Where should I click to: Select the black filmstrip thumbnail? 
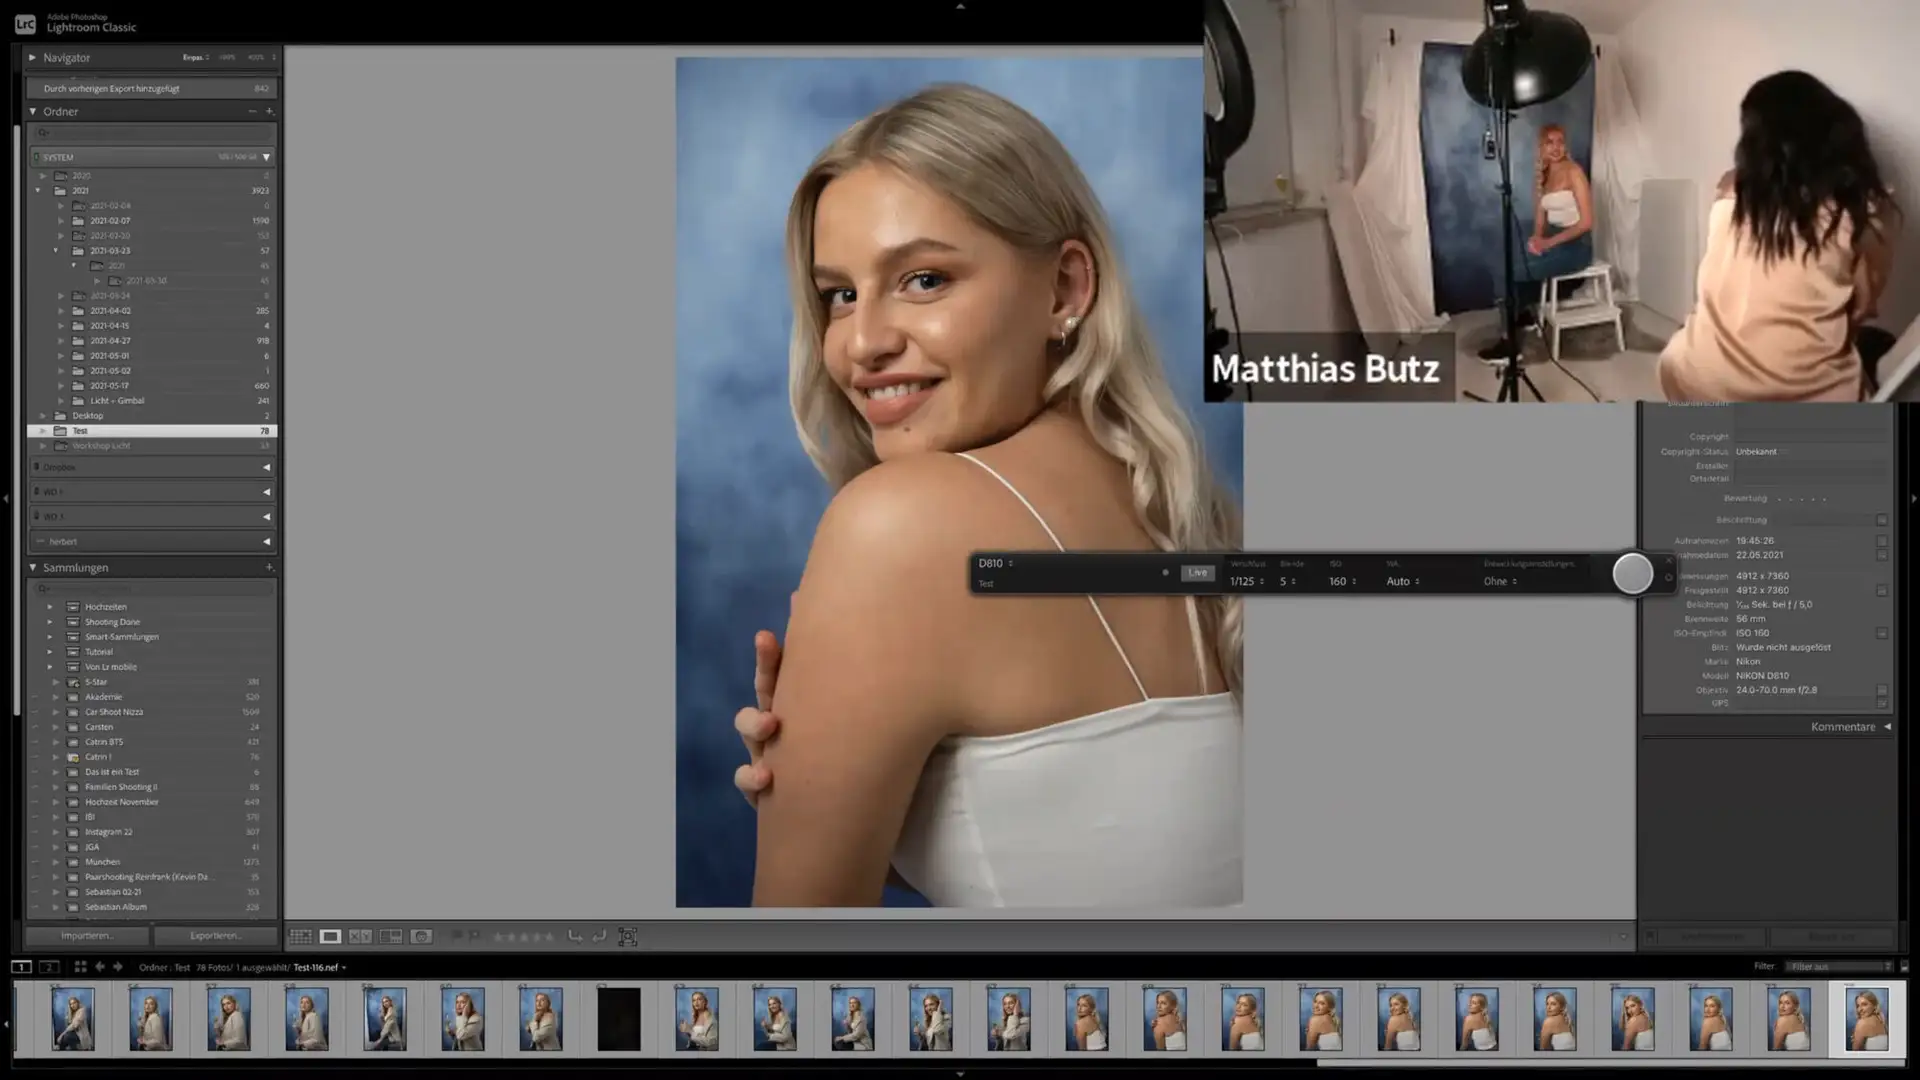[x=619, y=1019]
